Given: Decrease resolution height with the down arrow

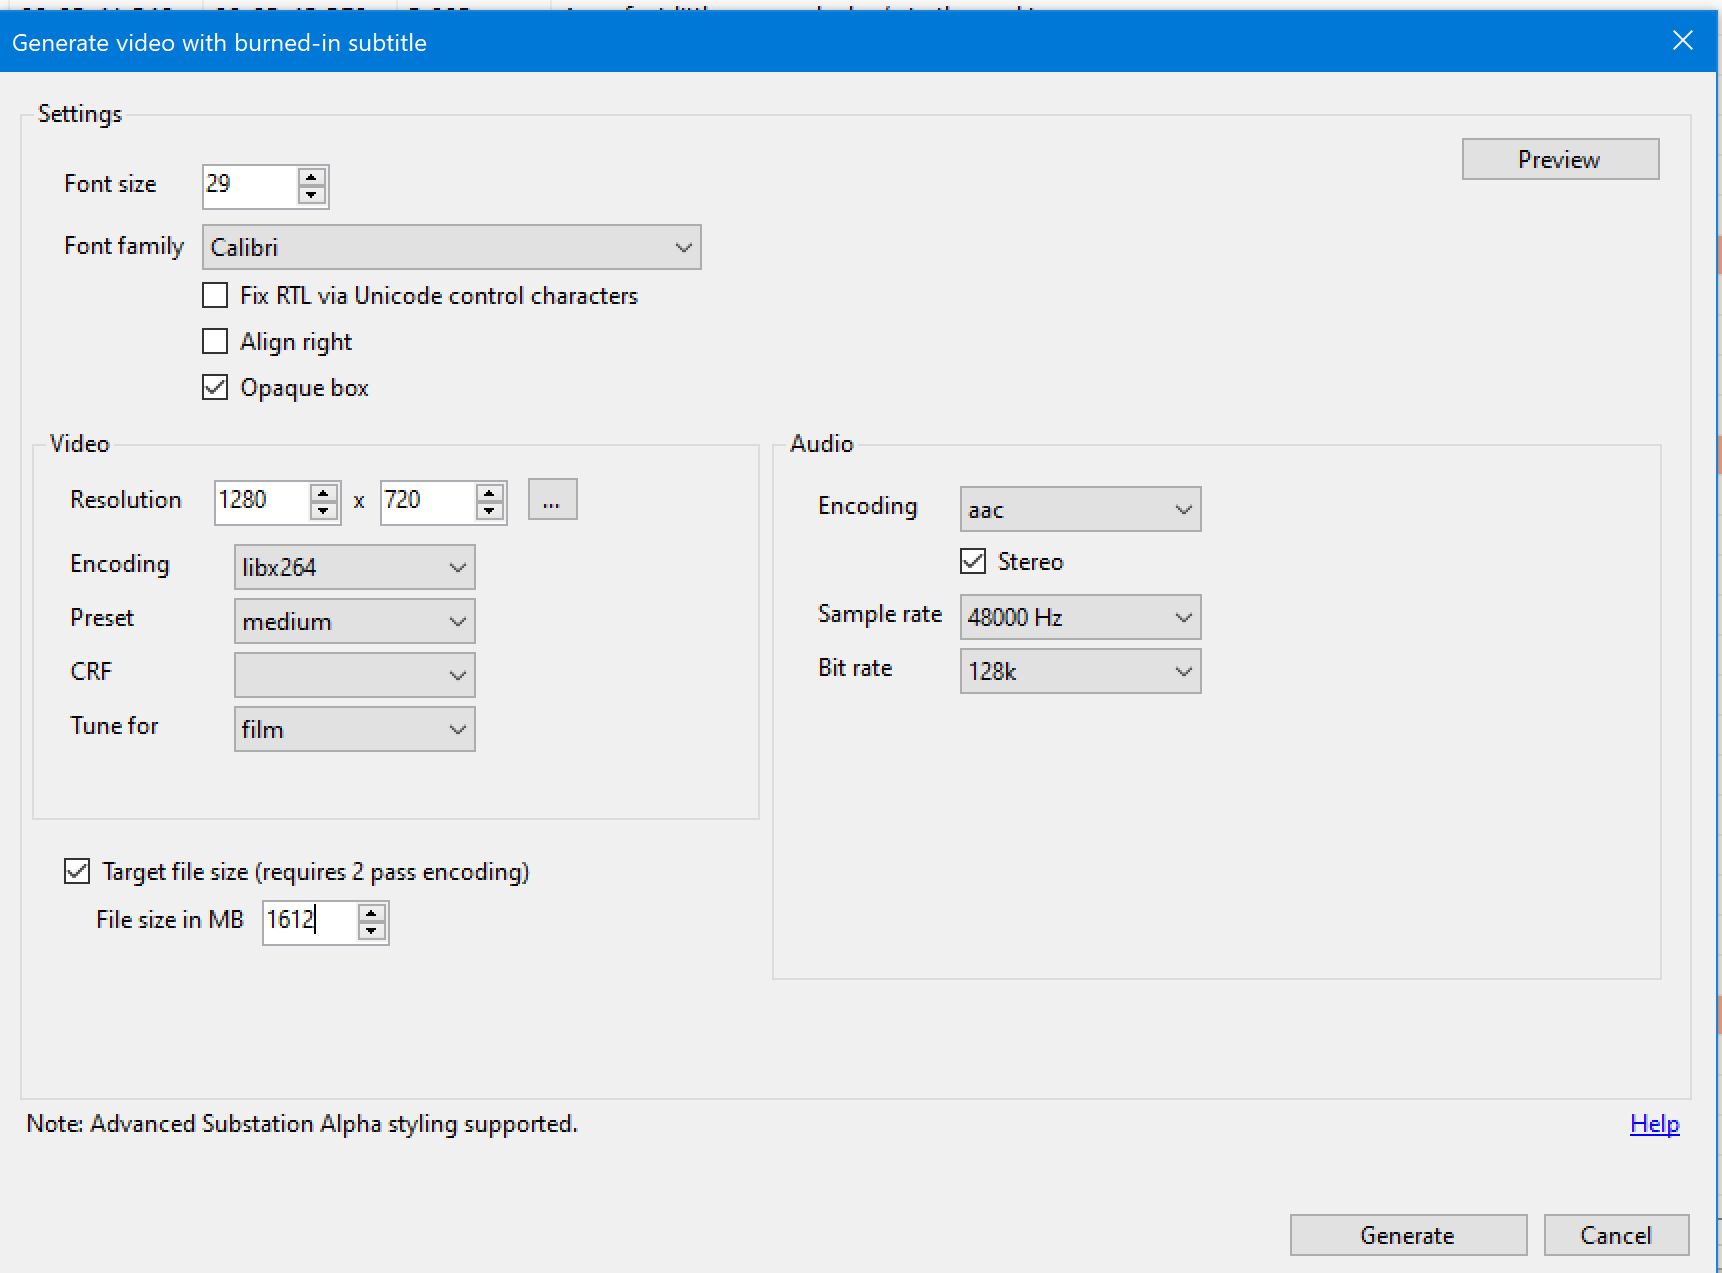Looking at the screenshot, I should tap(490, 511).
